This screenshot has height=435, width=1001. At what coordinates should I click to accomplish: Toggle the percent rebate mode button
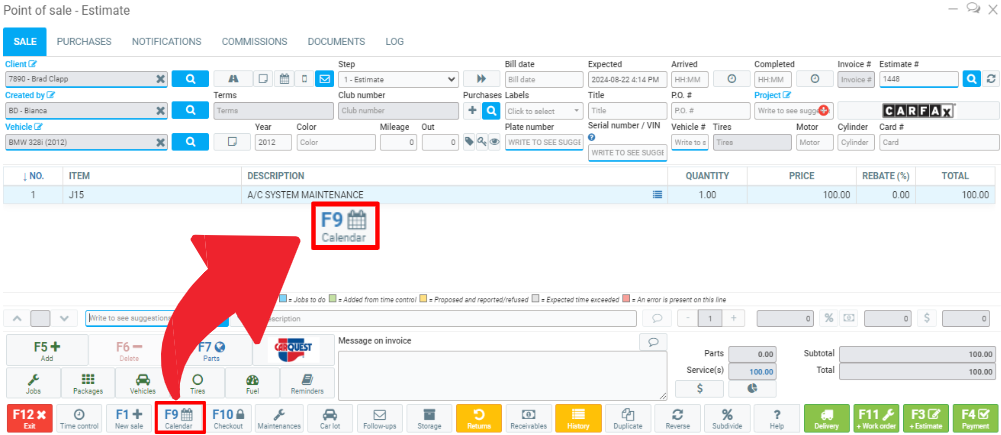[x=828, y=318]
